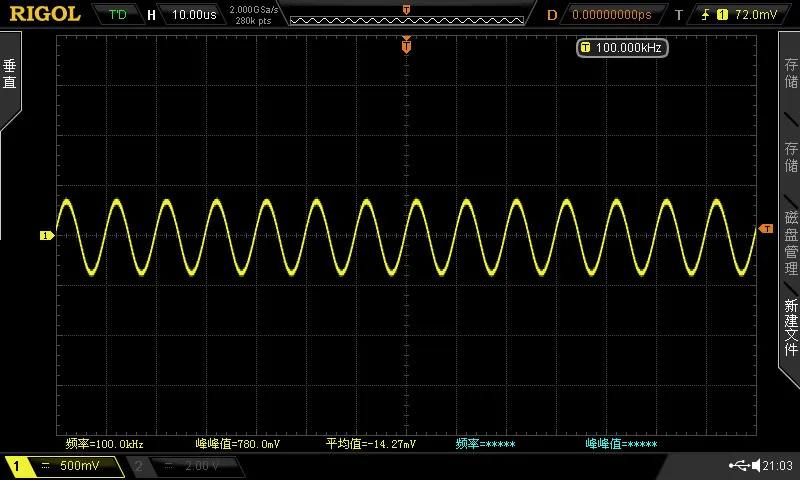The width and height of the screenshot is (800, 480).
Task: Click the yellow sine waveform trace
Action: pos(406,237)
